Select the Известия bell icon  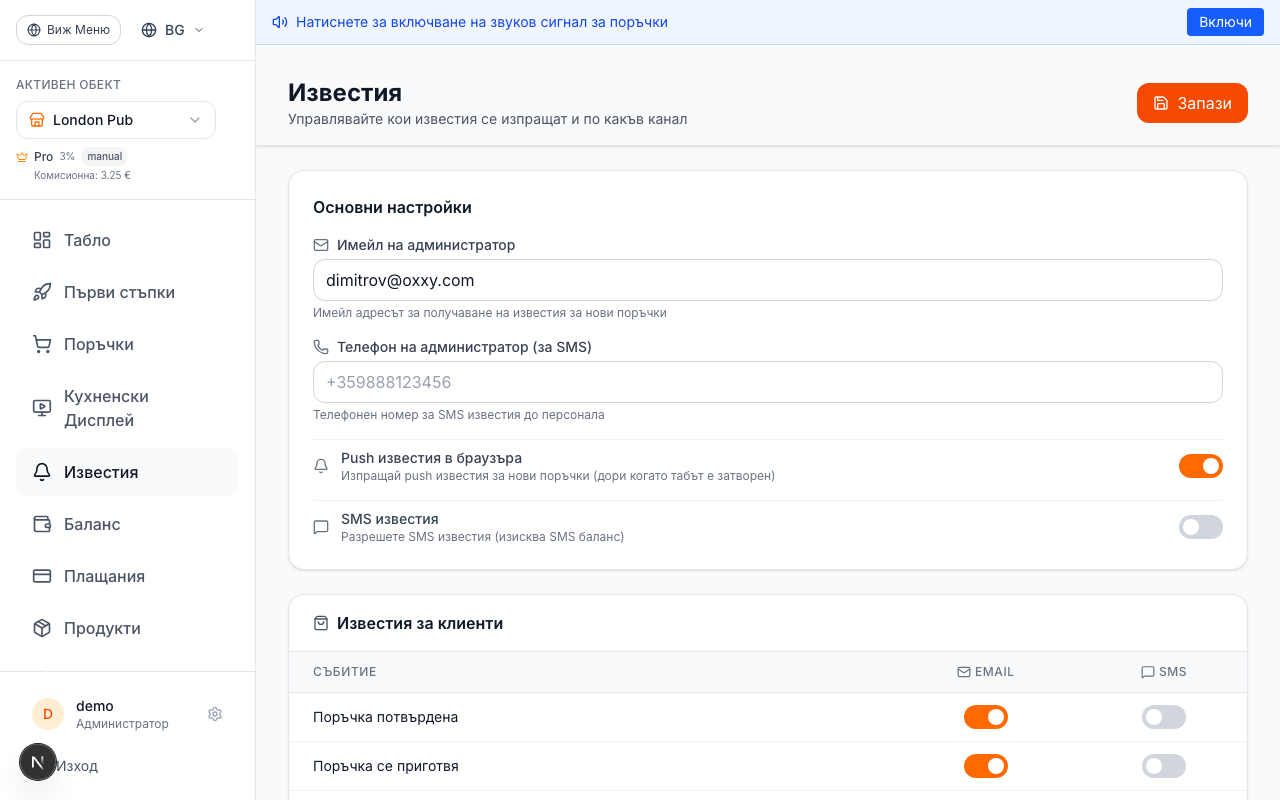[x=41, y=472]
